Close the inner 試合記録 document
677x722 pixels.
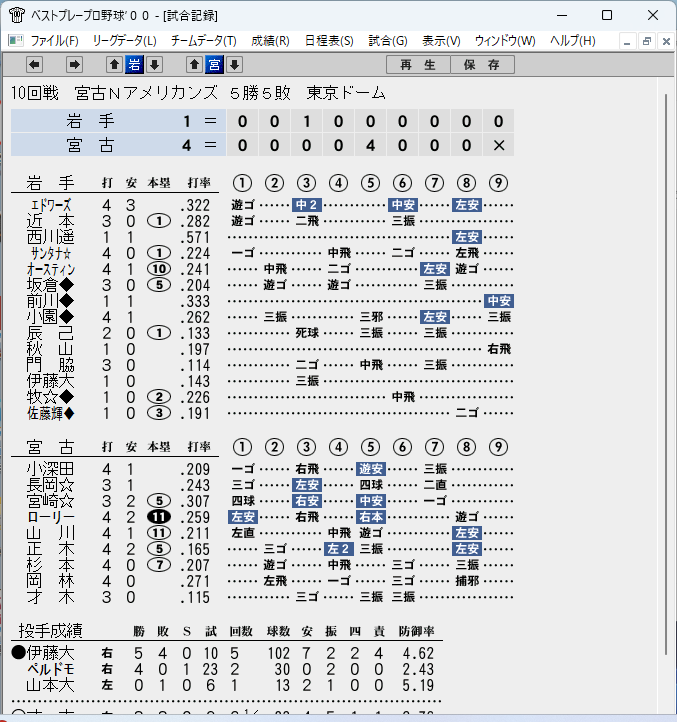click(x=666, y=41)
